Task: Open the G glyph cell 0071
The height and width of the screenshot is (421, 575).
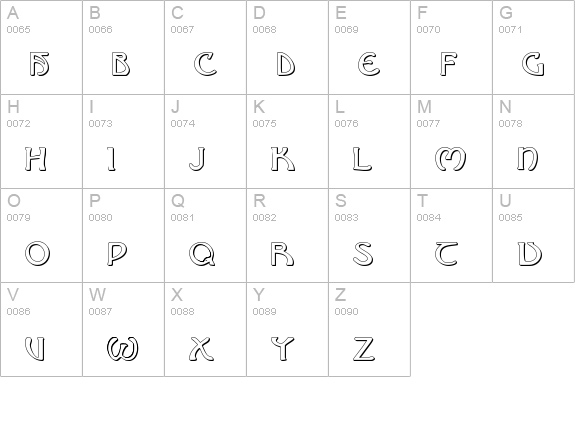Action: (x=534, y=47)
